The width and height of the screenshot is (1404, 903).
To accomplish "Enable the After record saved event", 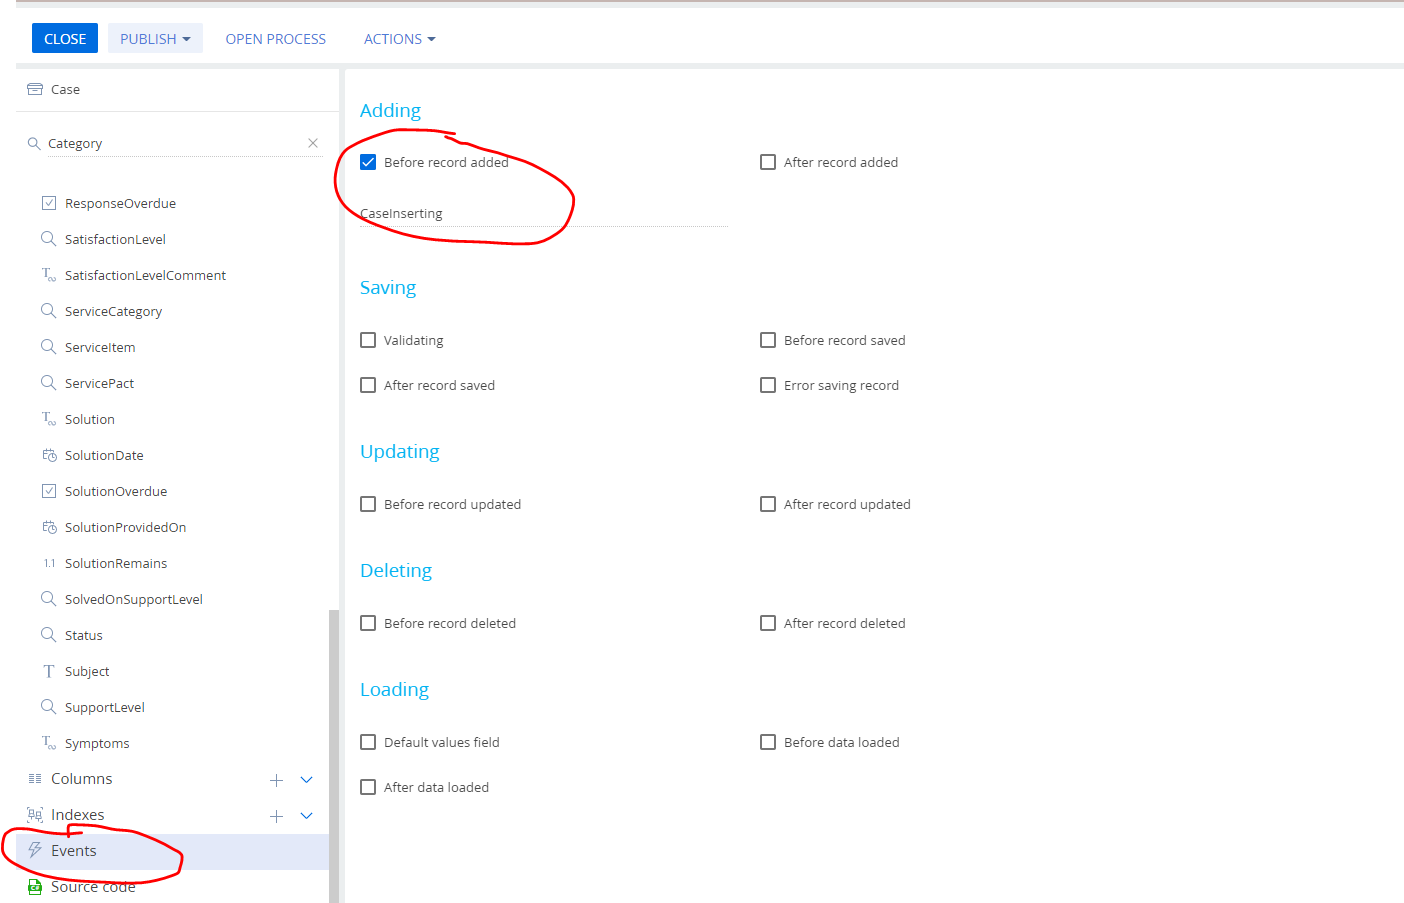I will coord(368,385).
